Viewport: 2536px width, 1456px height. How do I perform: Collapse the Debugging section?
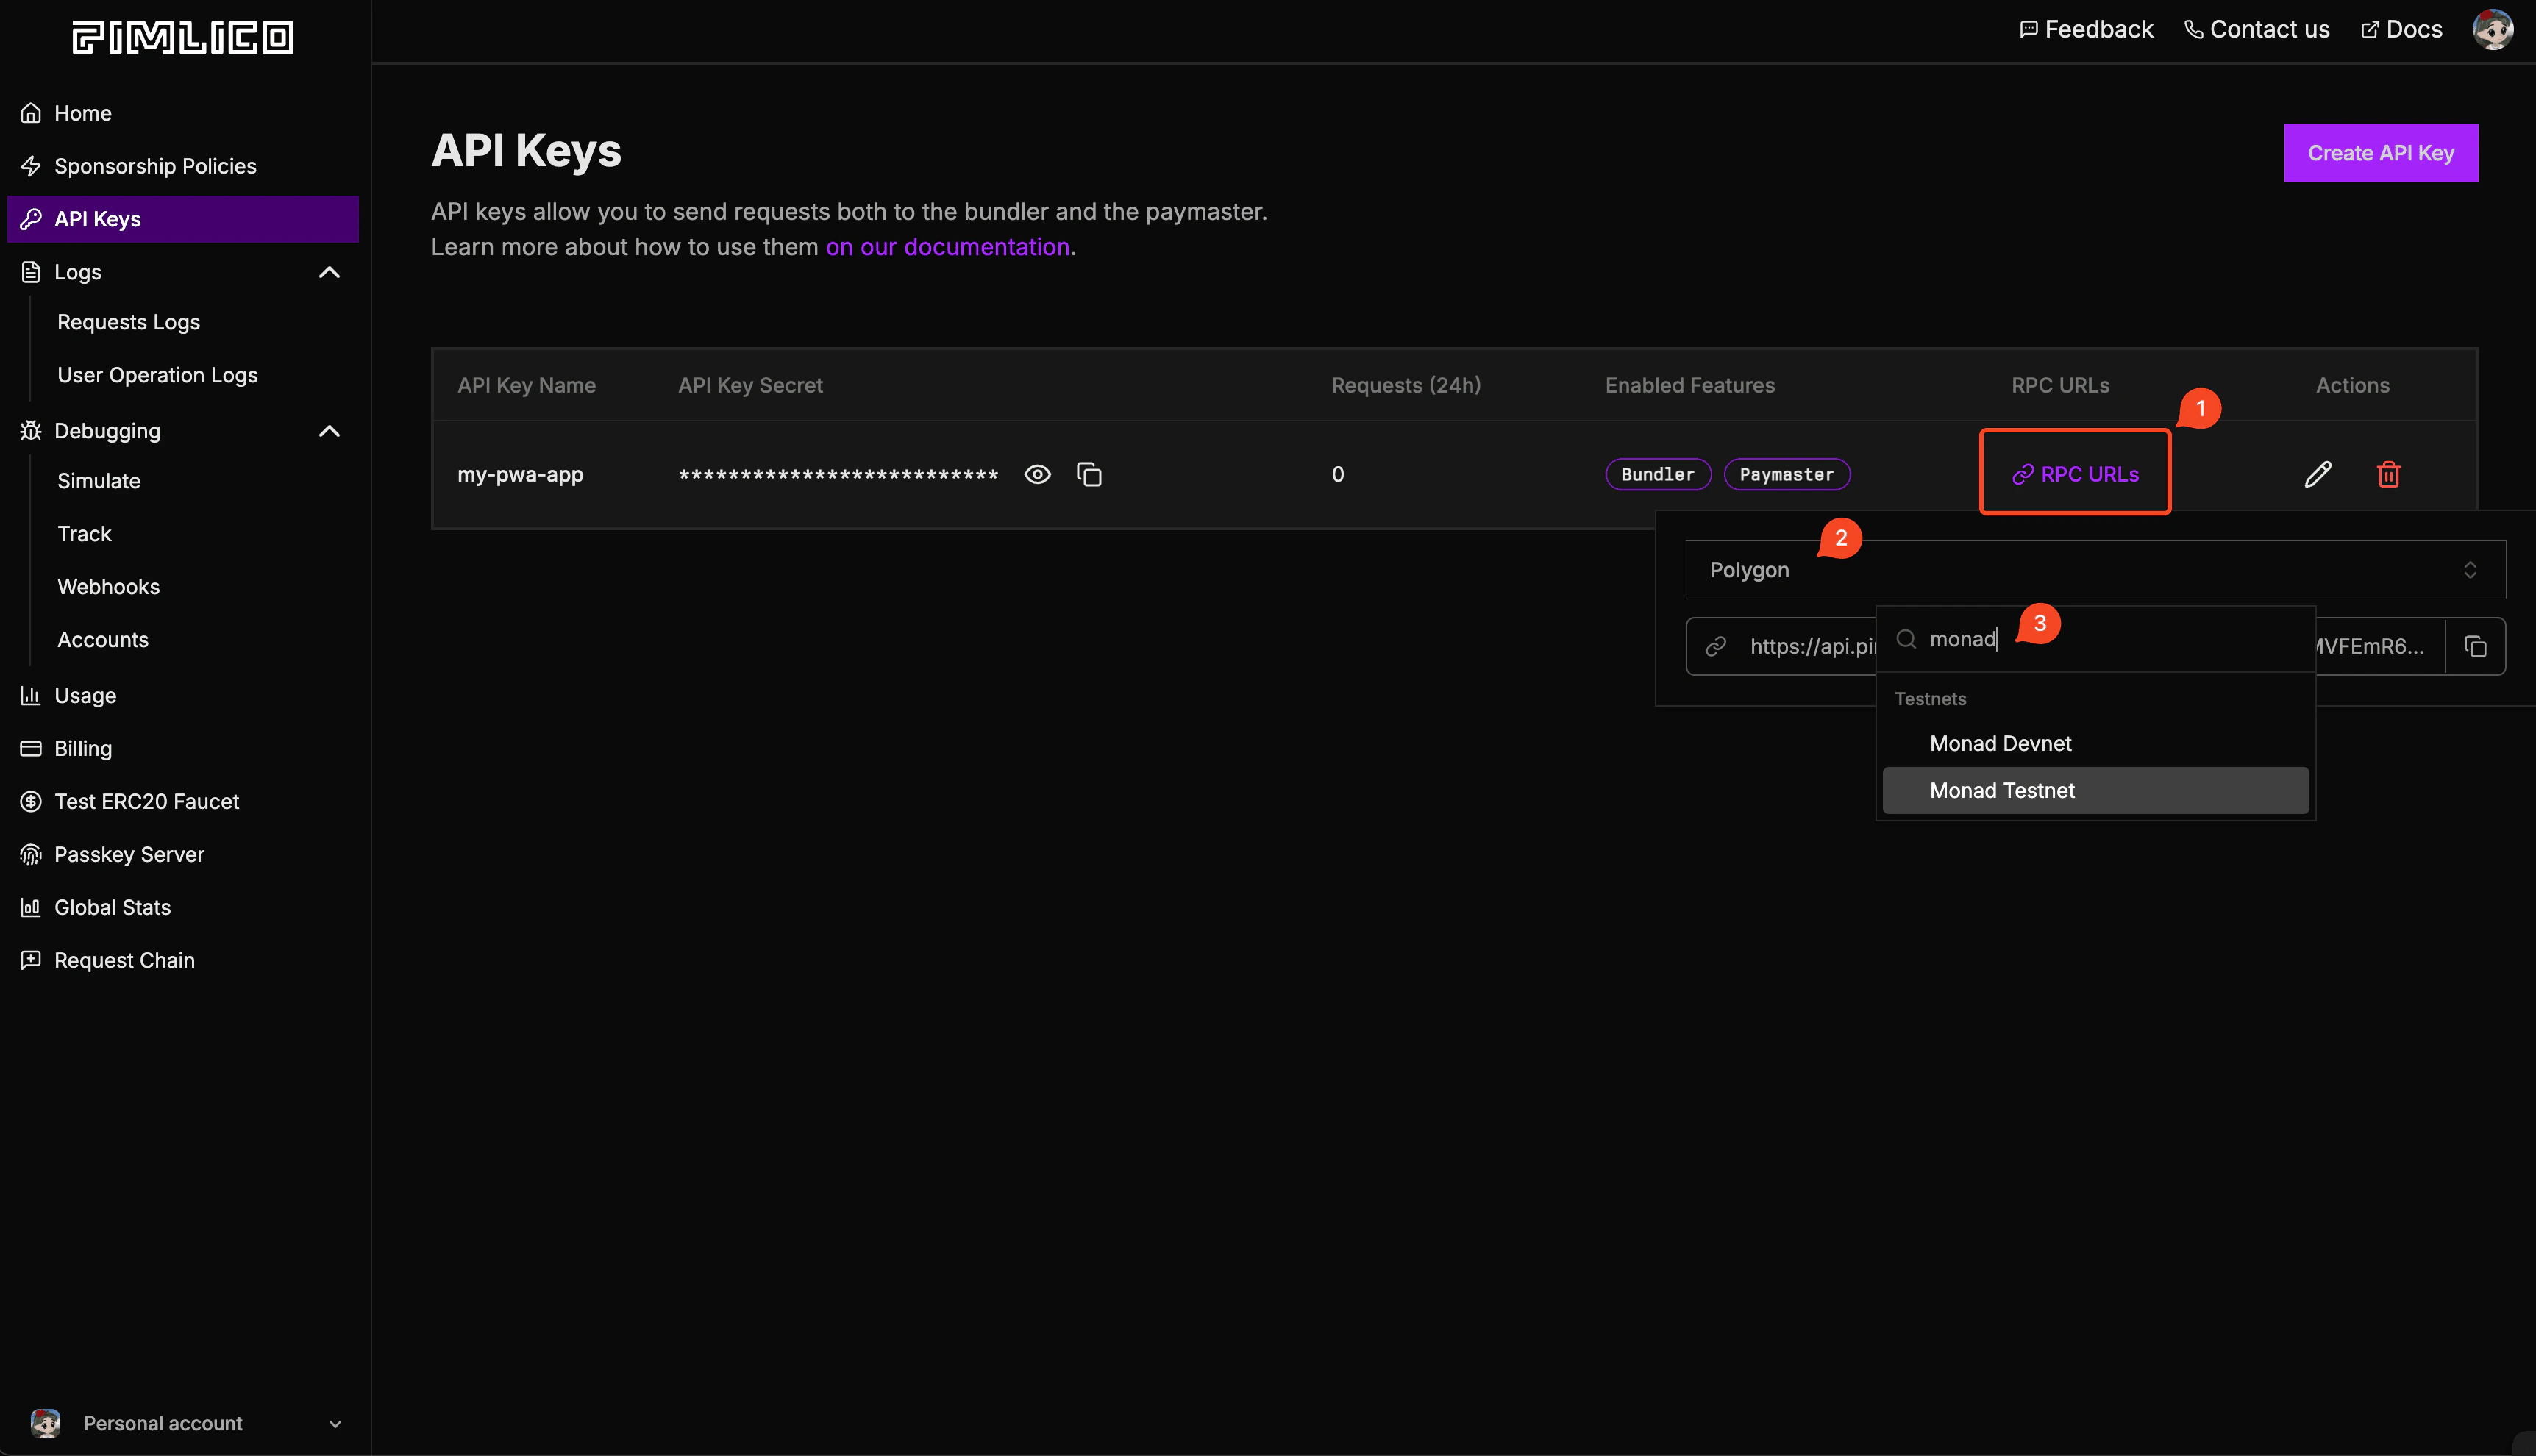click(x=329, y=431)
